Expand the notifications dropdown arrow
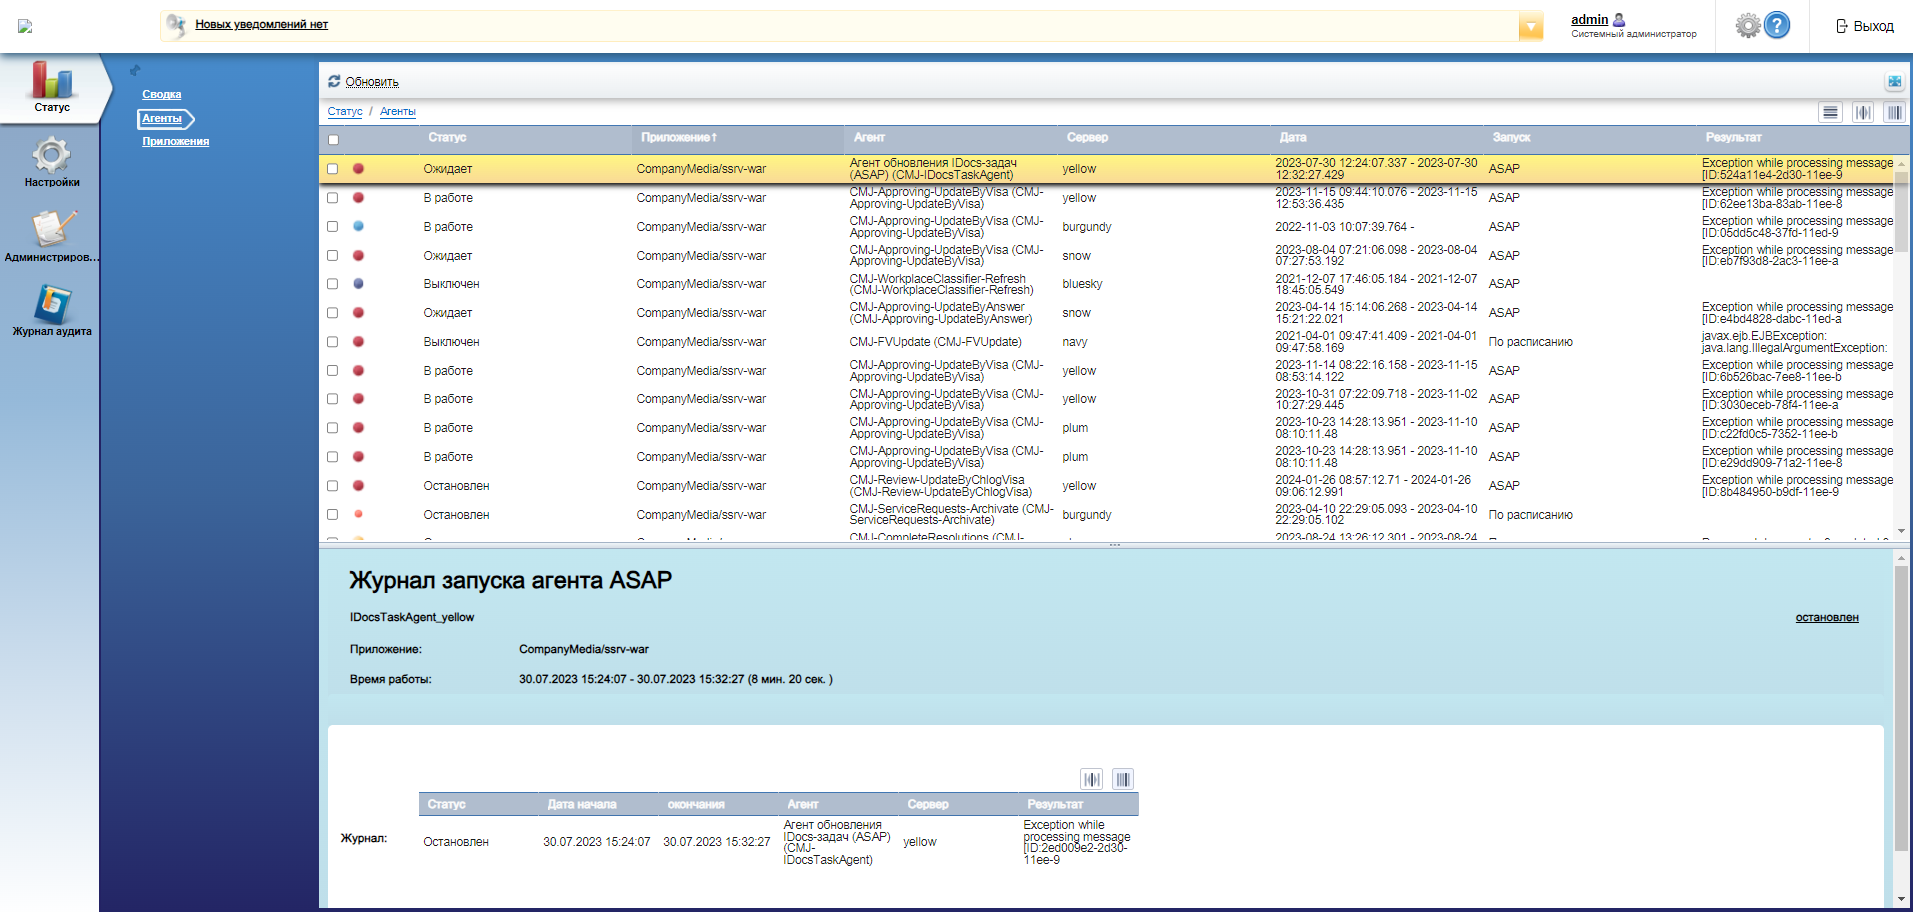The width and height of the screenshot is (1913, 912). tap(1530, 27)
